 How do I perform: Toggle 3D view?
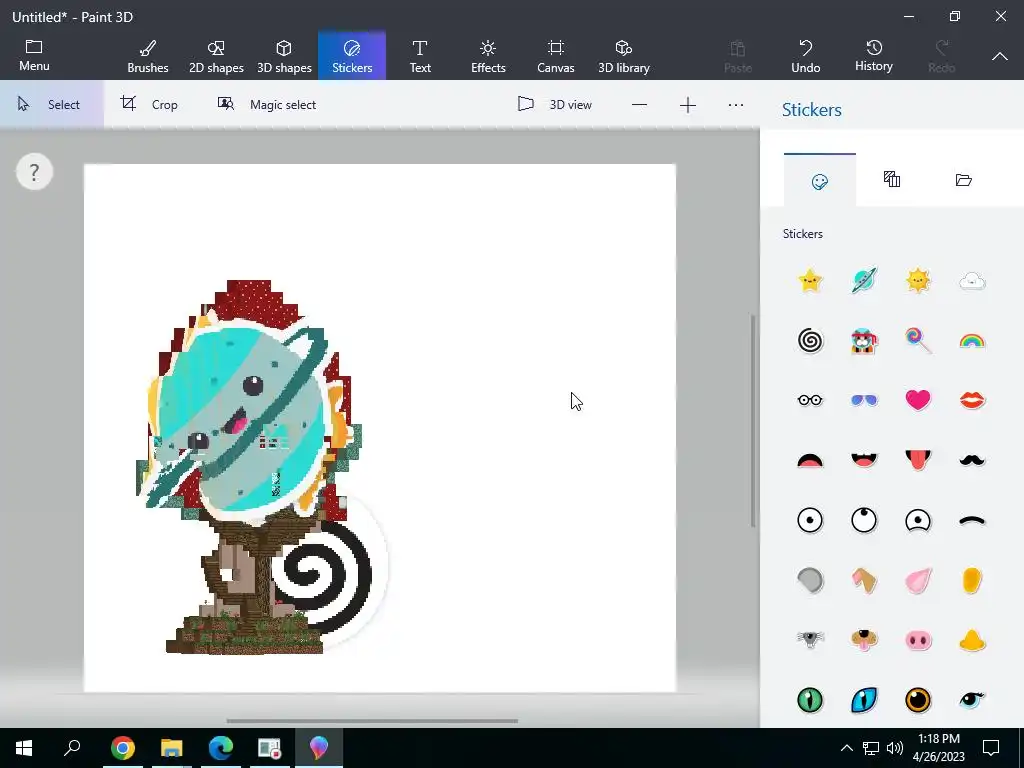(x=555, y=104)
